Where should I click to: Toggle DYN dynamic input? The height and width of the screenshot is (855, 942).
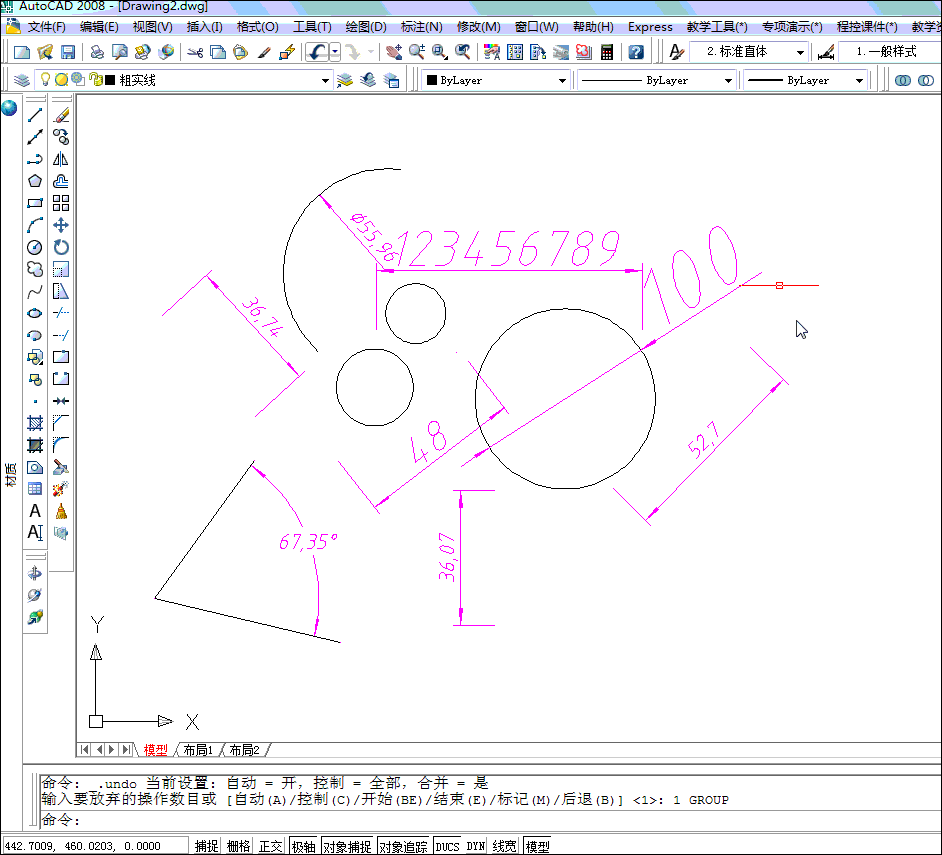click(x=476, y=846)
